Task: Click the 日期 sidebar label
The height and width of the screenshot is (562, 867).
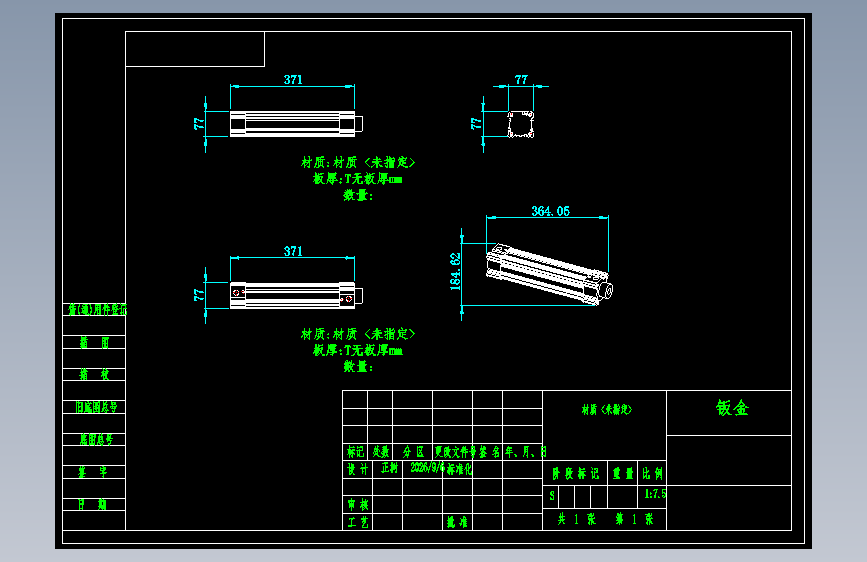Action: pos(92,504)
